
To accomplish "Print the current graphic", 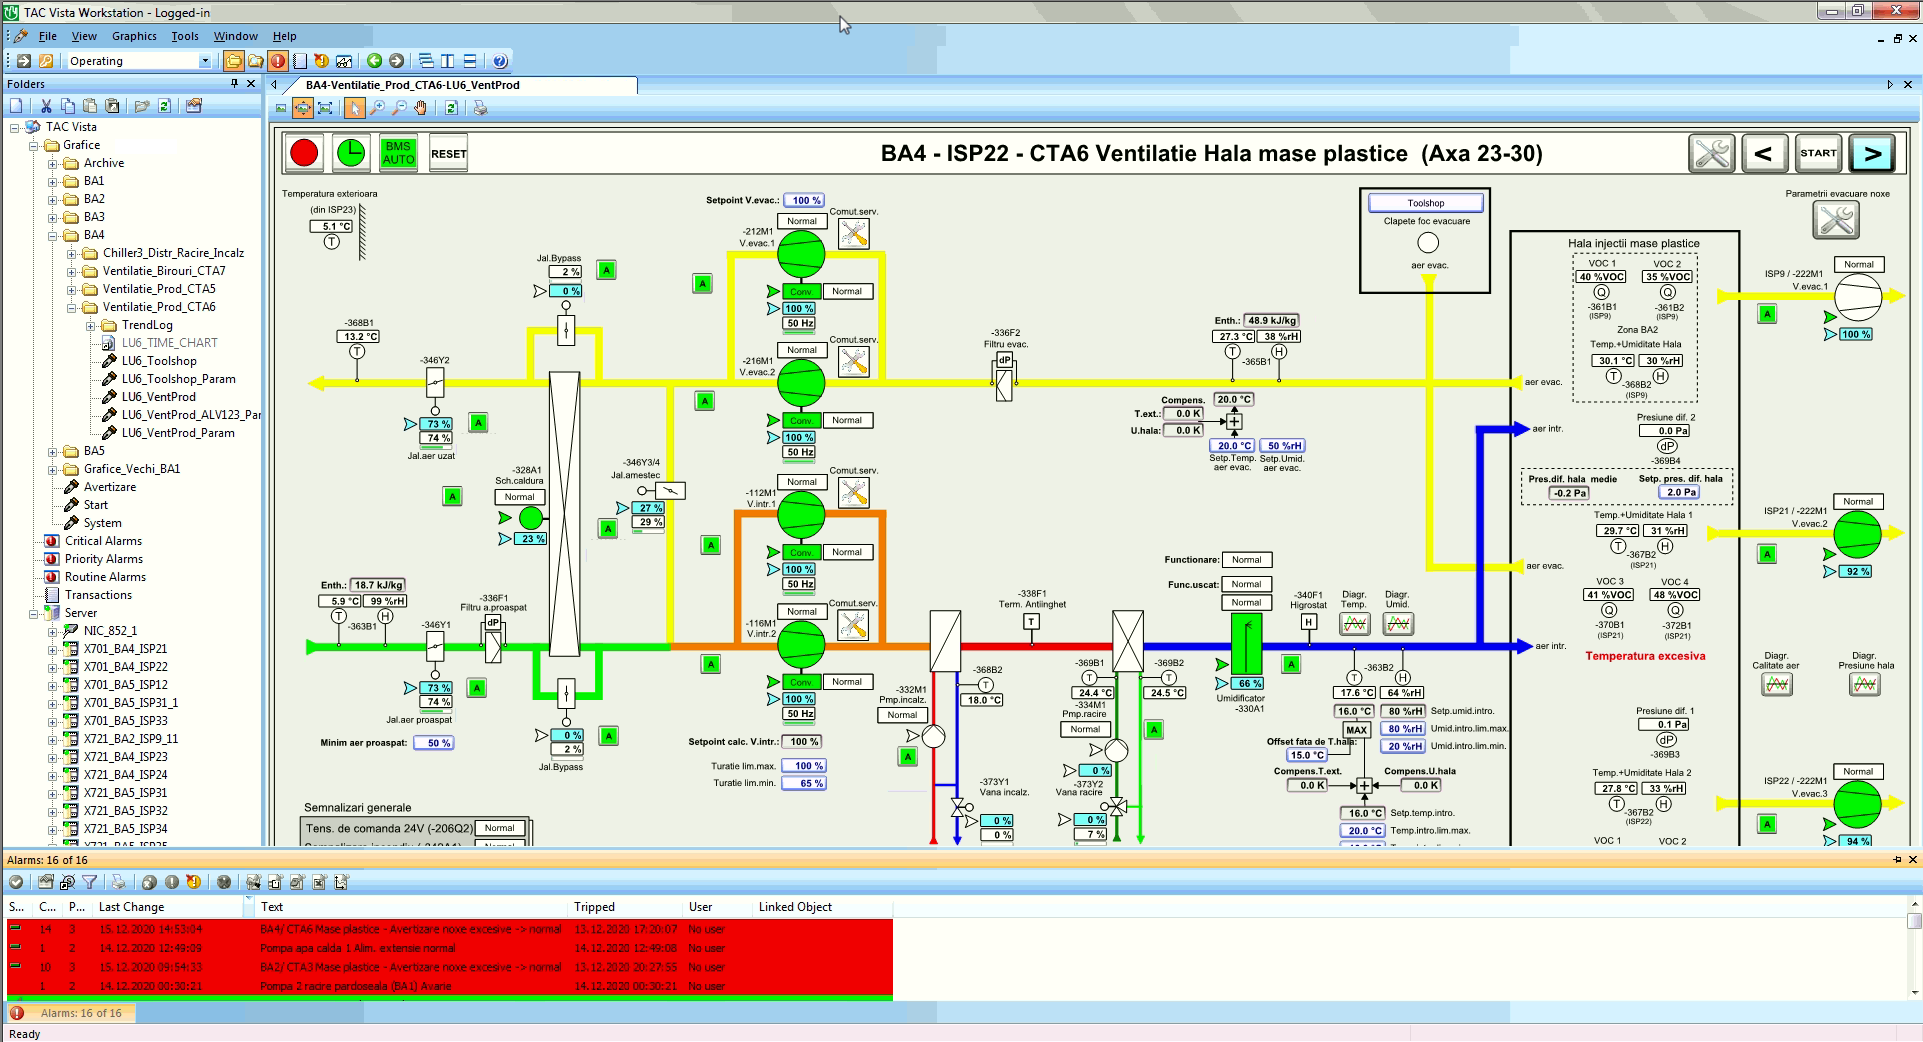I will tap(481, 108).
